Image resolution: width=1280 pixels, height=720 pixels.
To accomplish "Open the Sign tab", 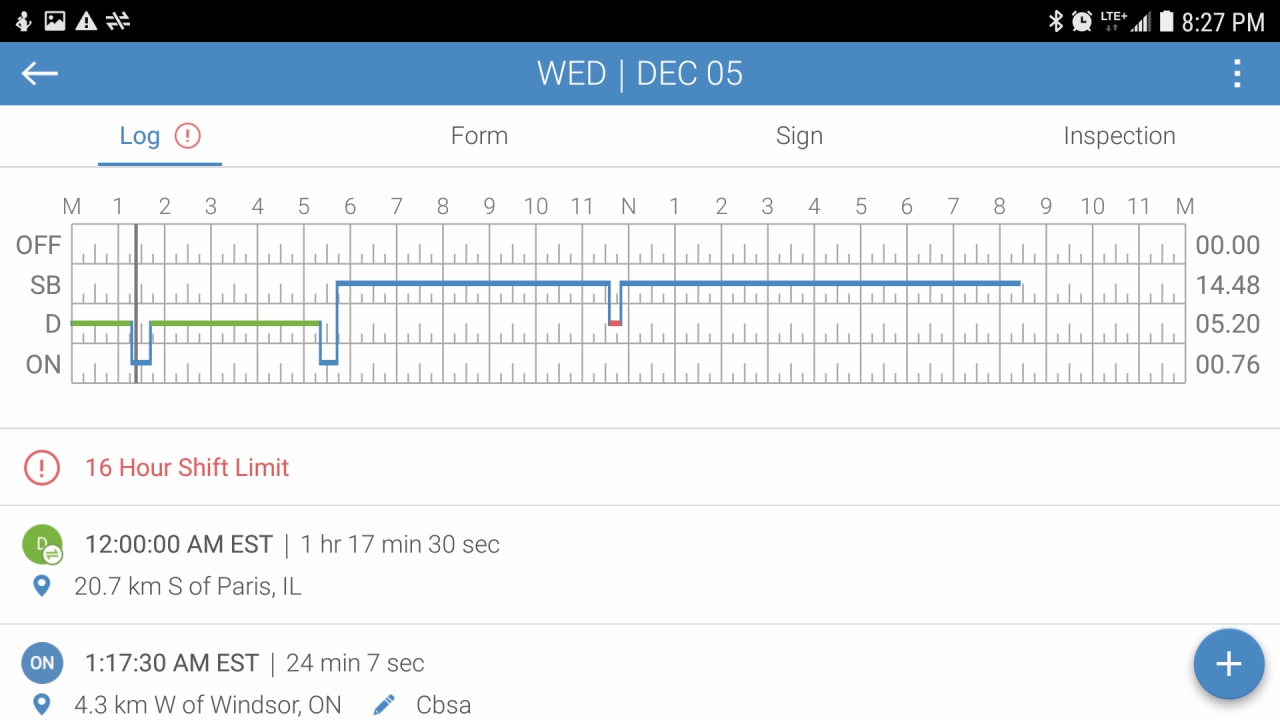I will [x=799, y=136].
